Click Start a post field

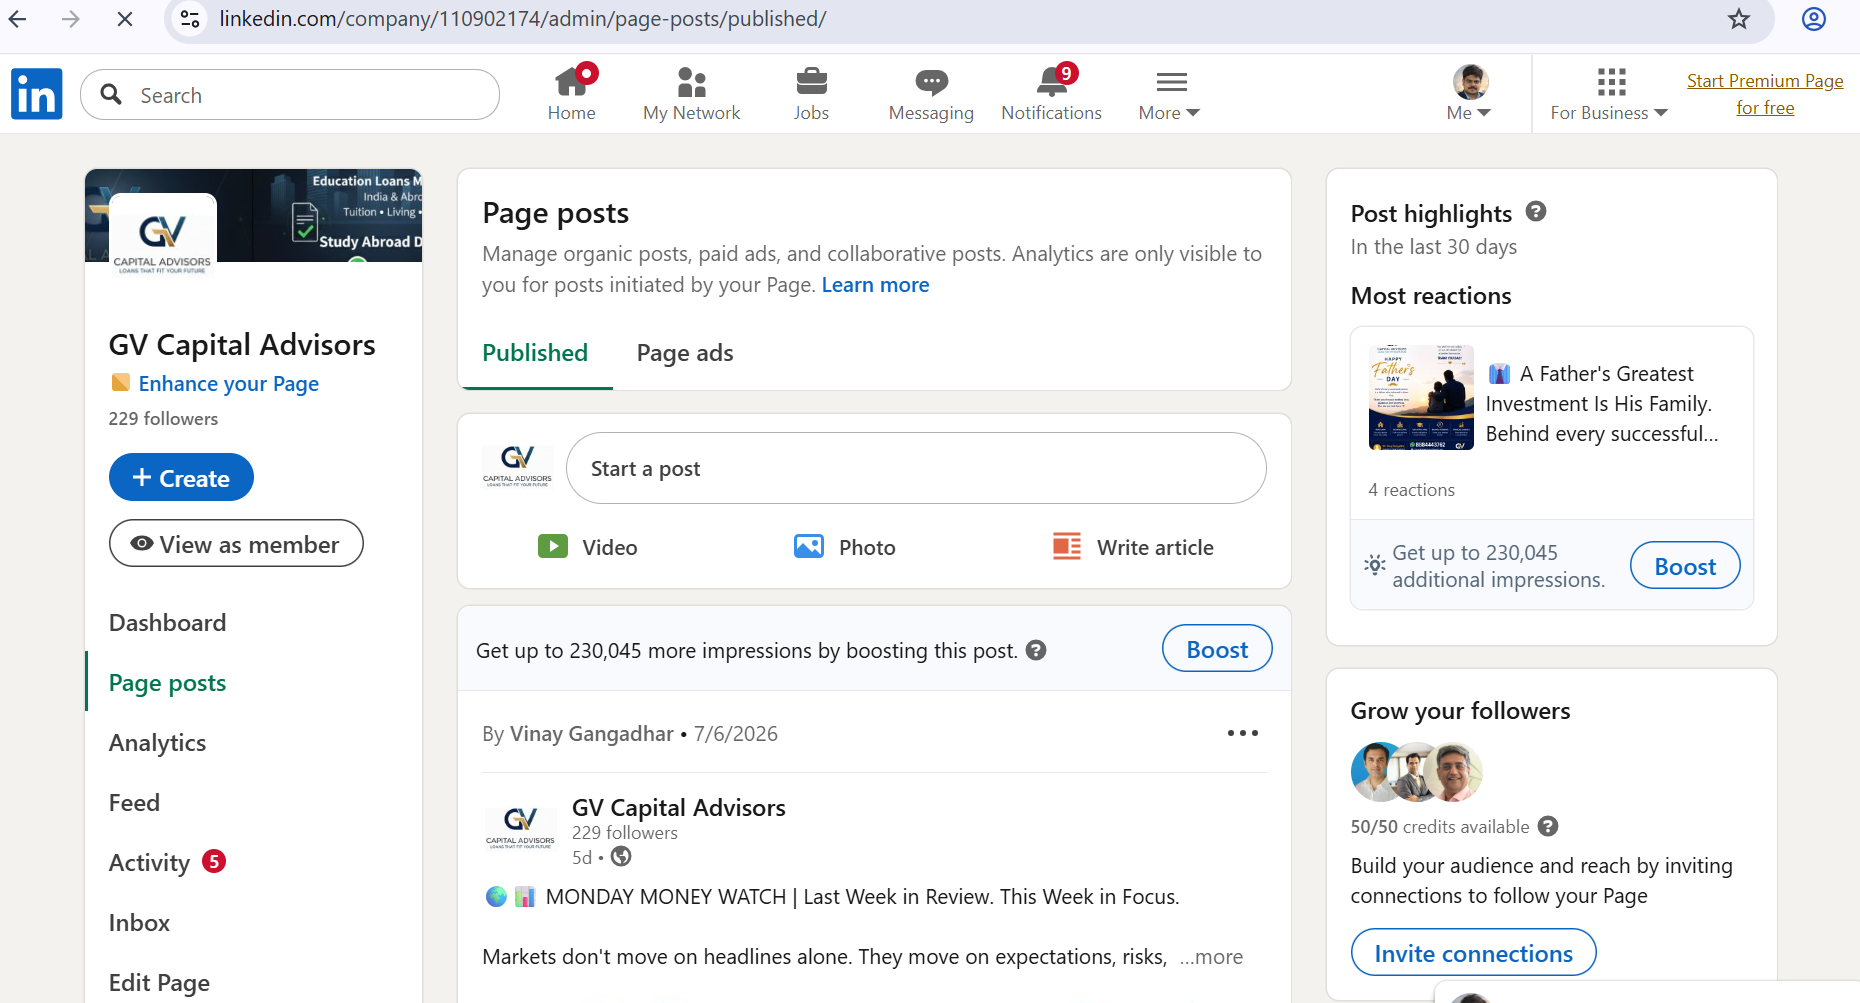[x=916, y=468]
